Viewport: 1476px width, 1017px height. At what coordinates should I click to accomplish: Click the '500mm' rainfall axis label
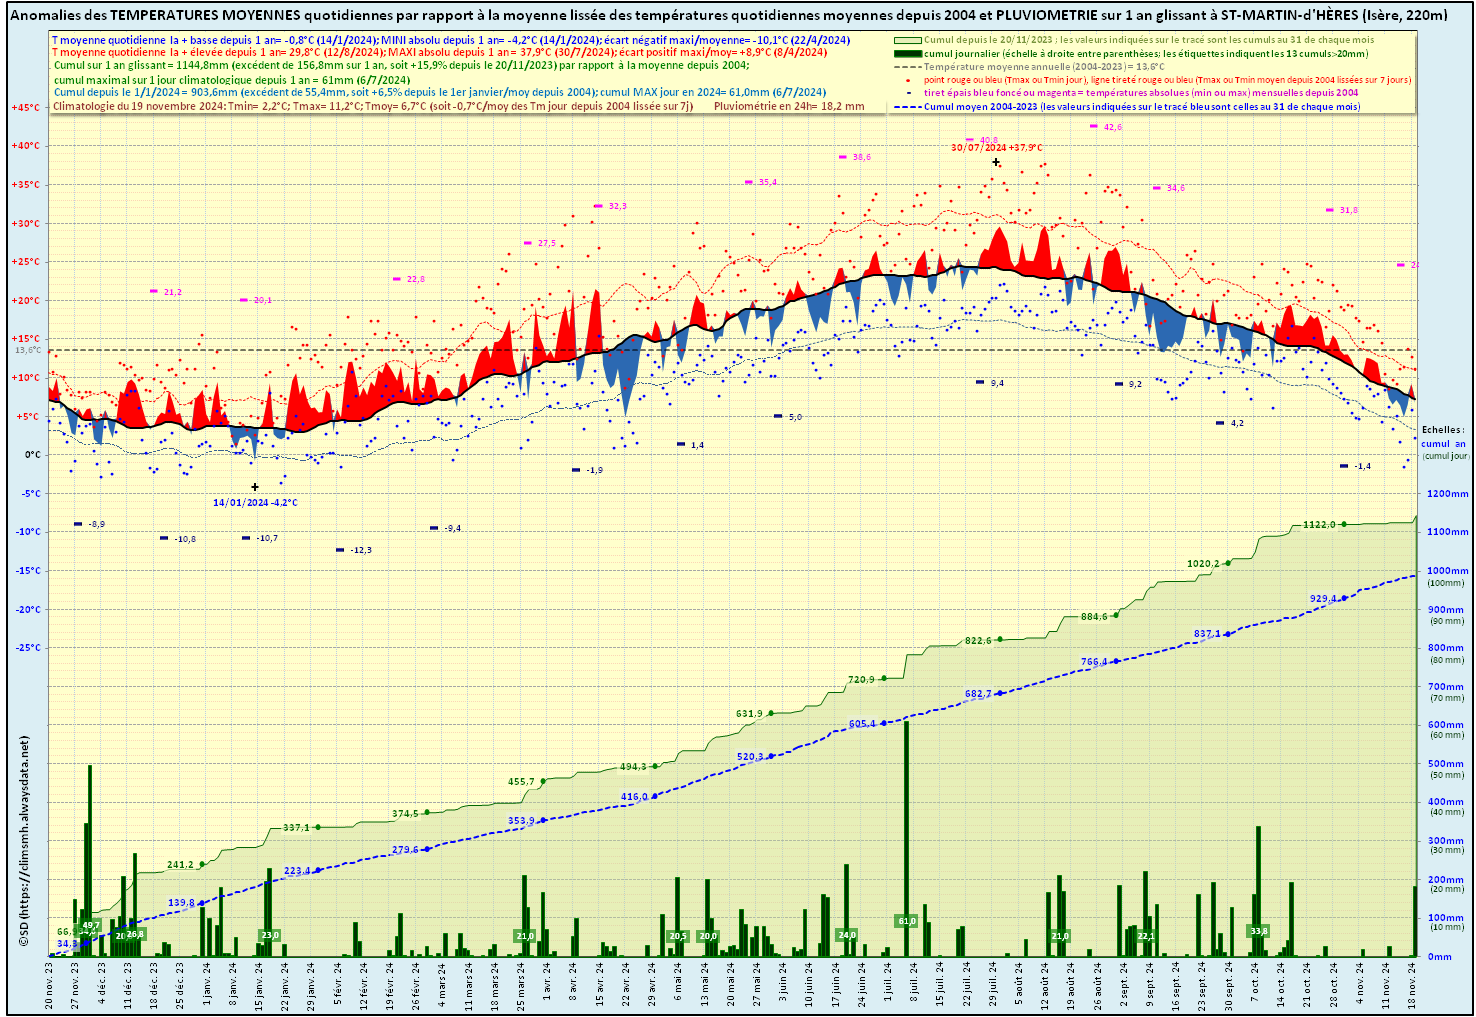point(1445,763)
